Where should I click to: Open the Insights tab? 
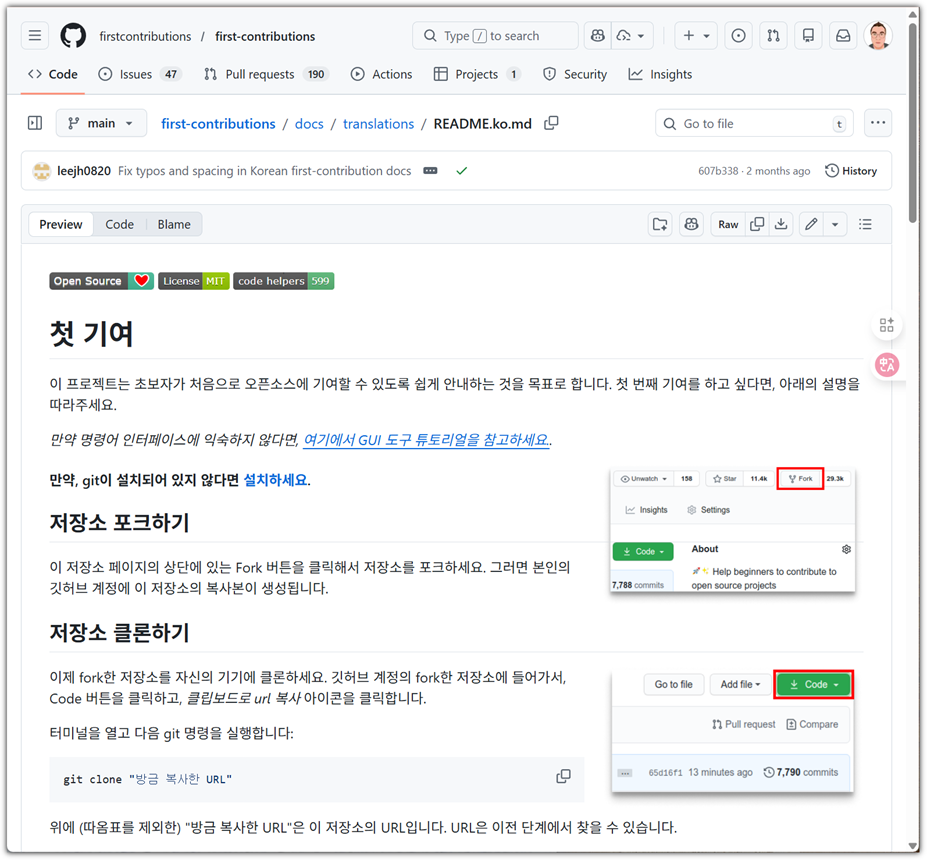(660, 74)
